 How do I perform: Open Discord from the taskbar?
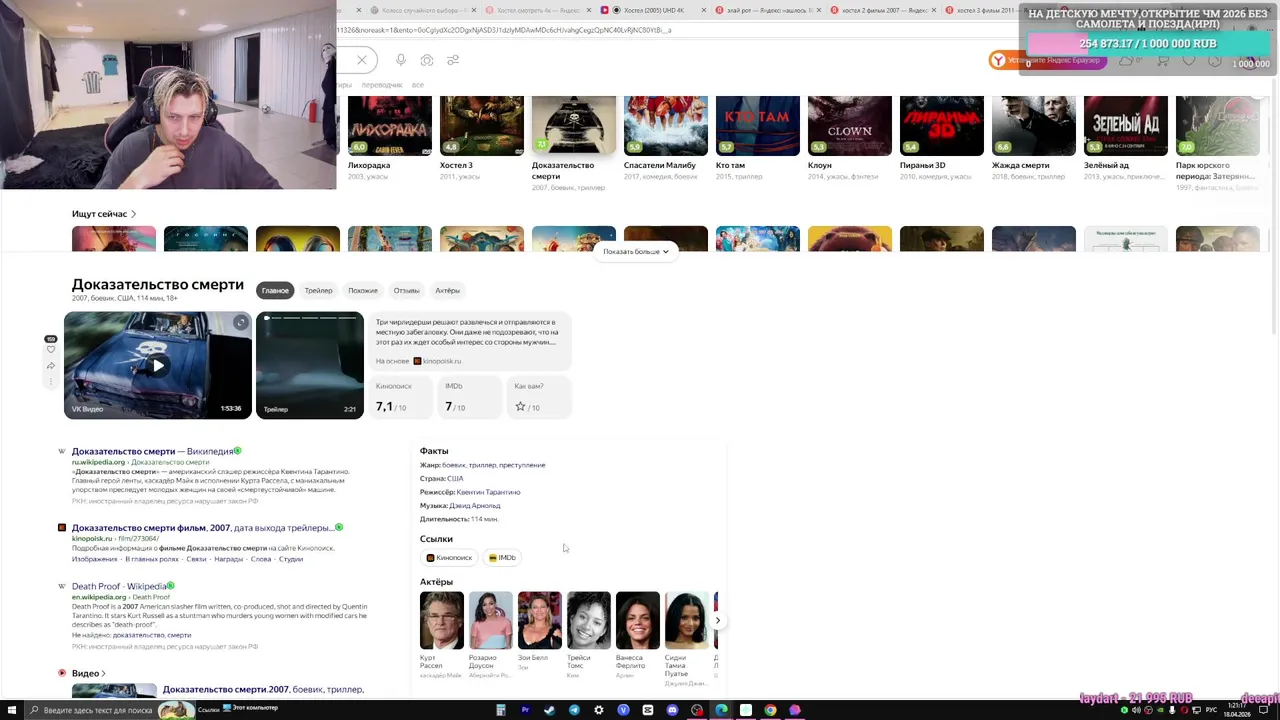point(672,710)
